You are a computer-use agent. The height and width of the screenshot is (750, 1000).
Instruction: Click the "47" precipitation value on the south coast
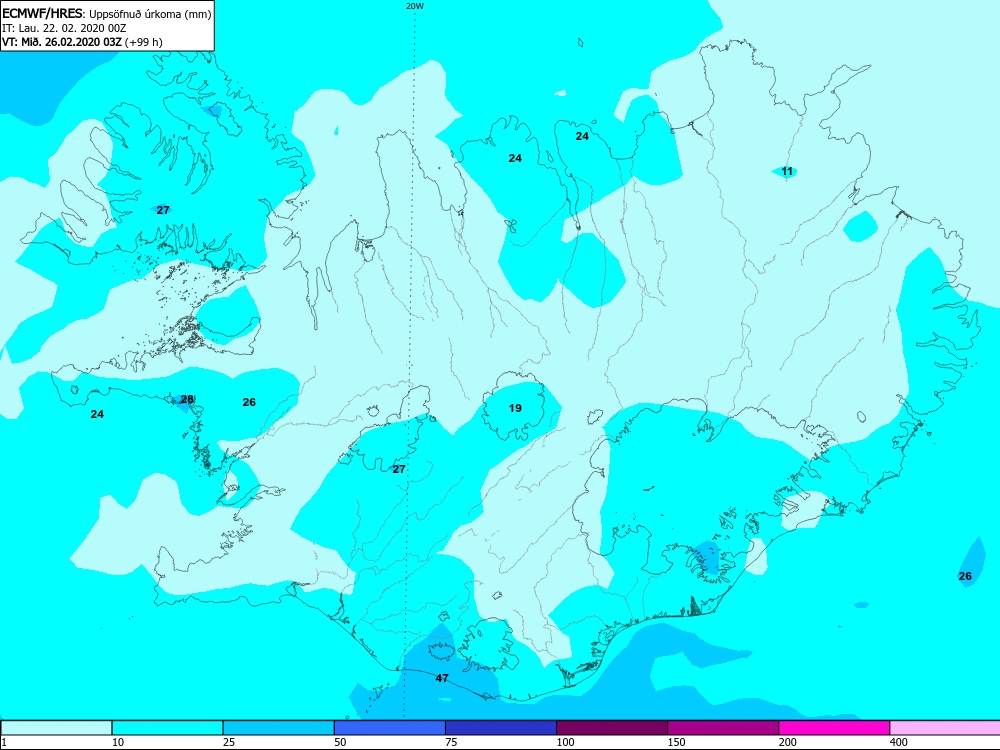pyautogui.click(x=442, y=678)
